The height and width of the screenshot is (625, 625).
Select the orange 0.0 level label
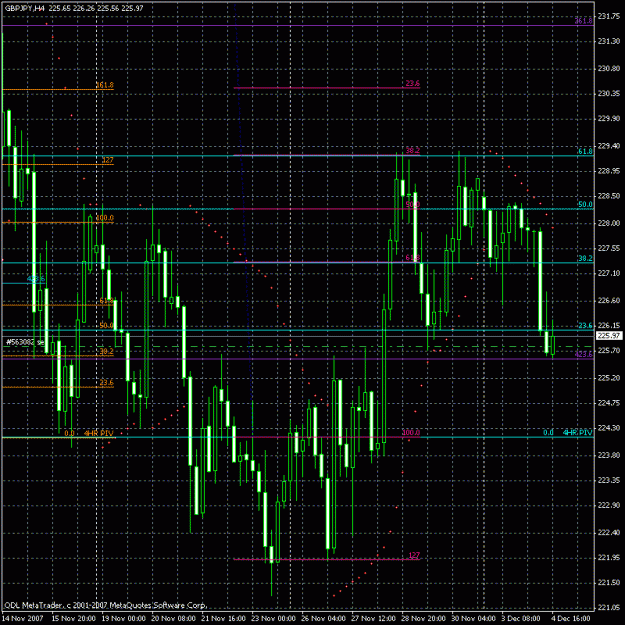click(69, 433)
